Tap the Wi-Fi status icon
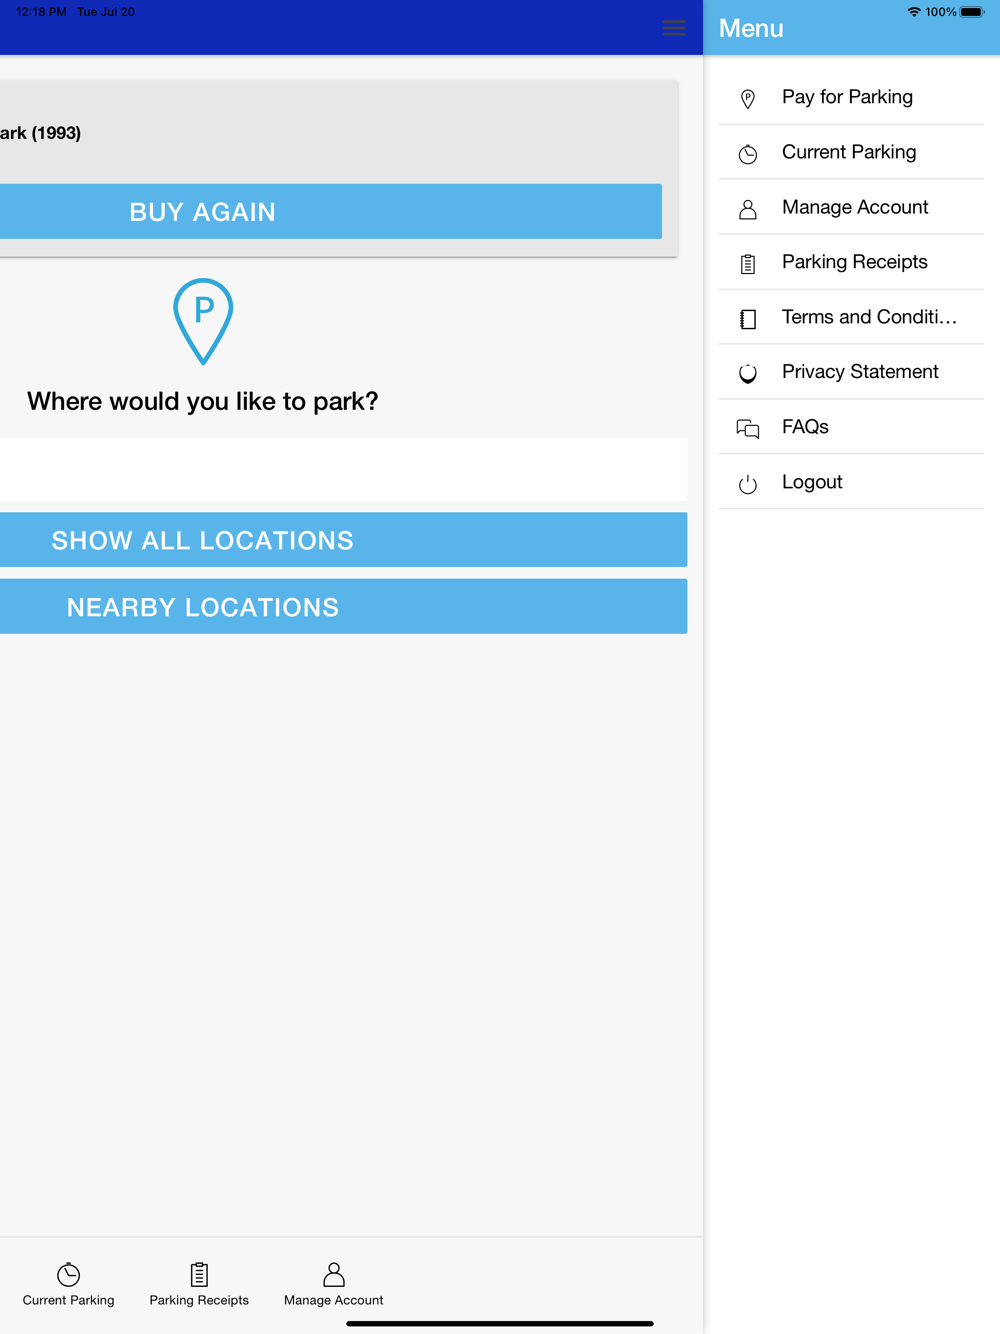The image size is (1000, 1334). point(914,12)
